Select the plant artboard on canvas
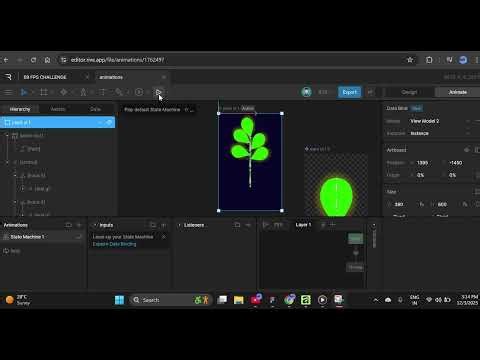 [250, 162]
